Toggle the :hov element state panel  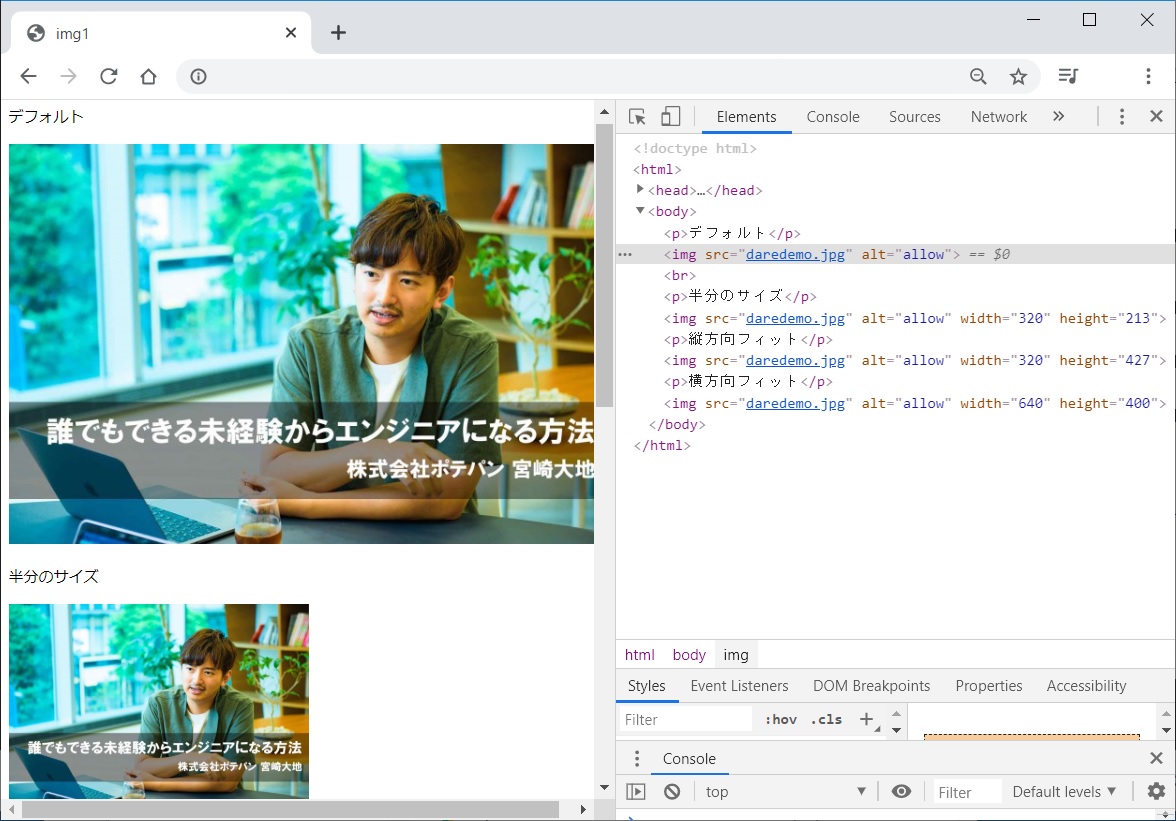click(781, 720)
